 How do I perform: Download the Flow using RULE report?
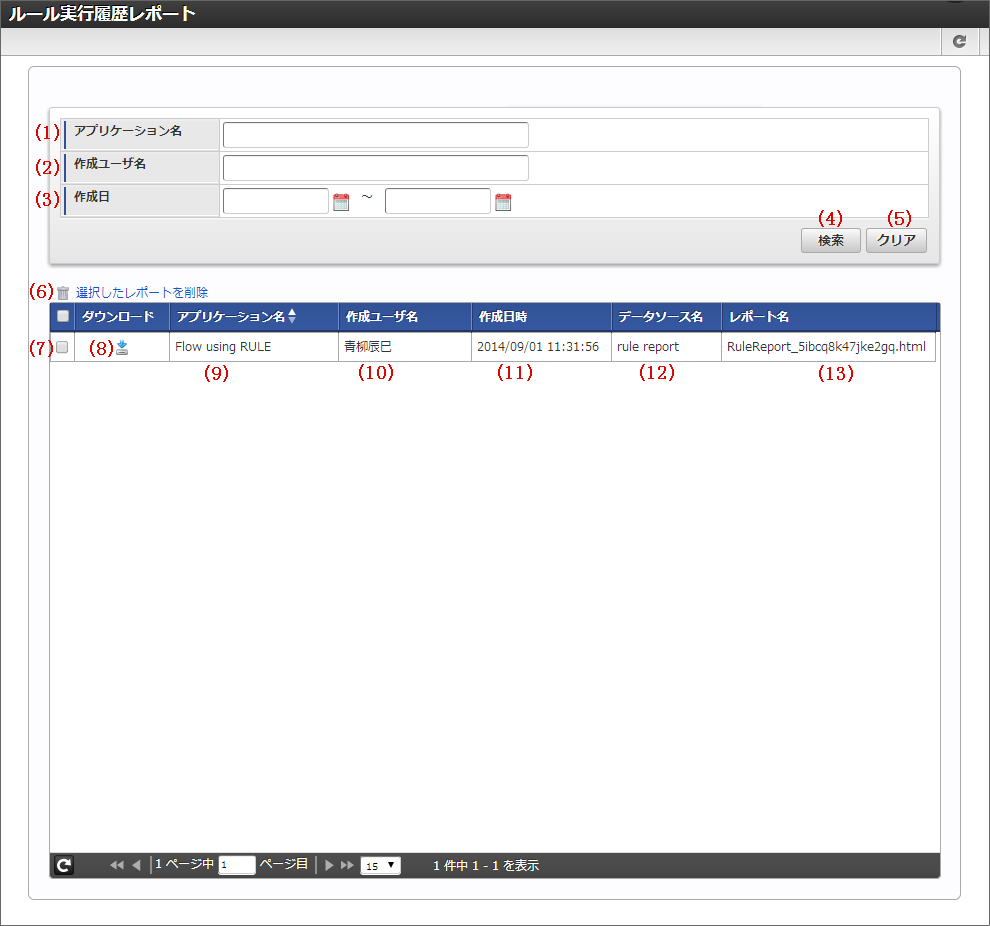click(x=122, y=347)
